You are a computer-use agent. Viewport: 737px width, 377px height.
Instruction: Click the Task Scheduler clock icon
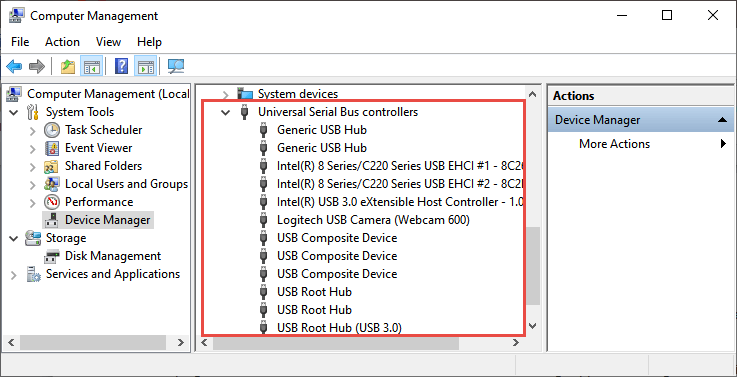[52, 130]
